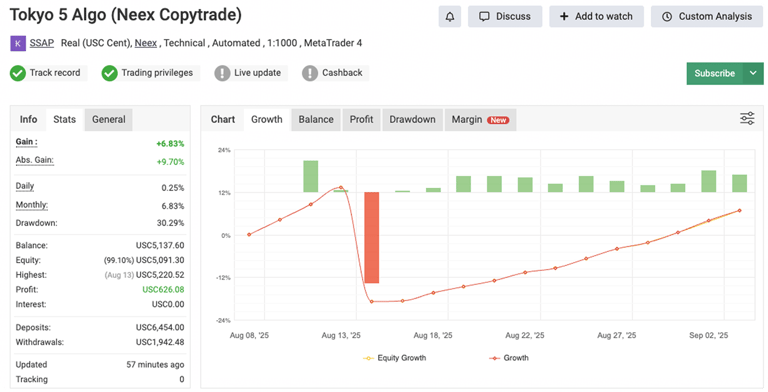Image resolution: width=768 pixels, height=392 pixels.
Task: Toggle Growth legend series
Action: 509,358
